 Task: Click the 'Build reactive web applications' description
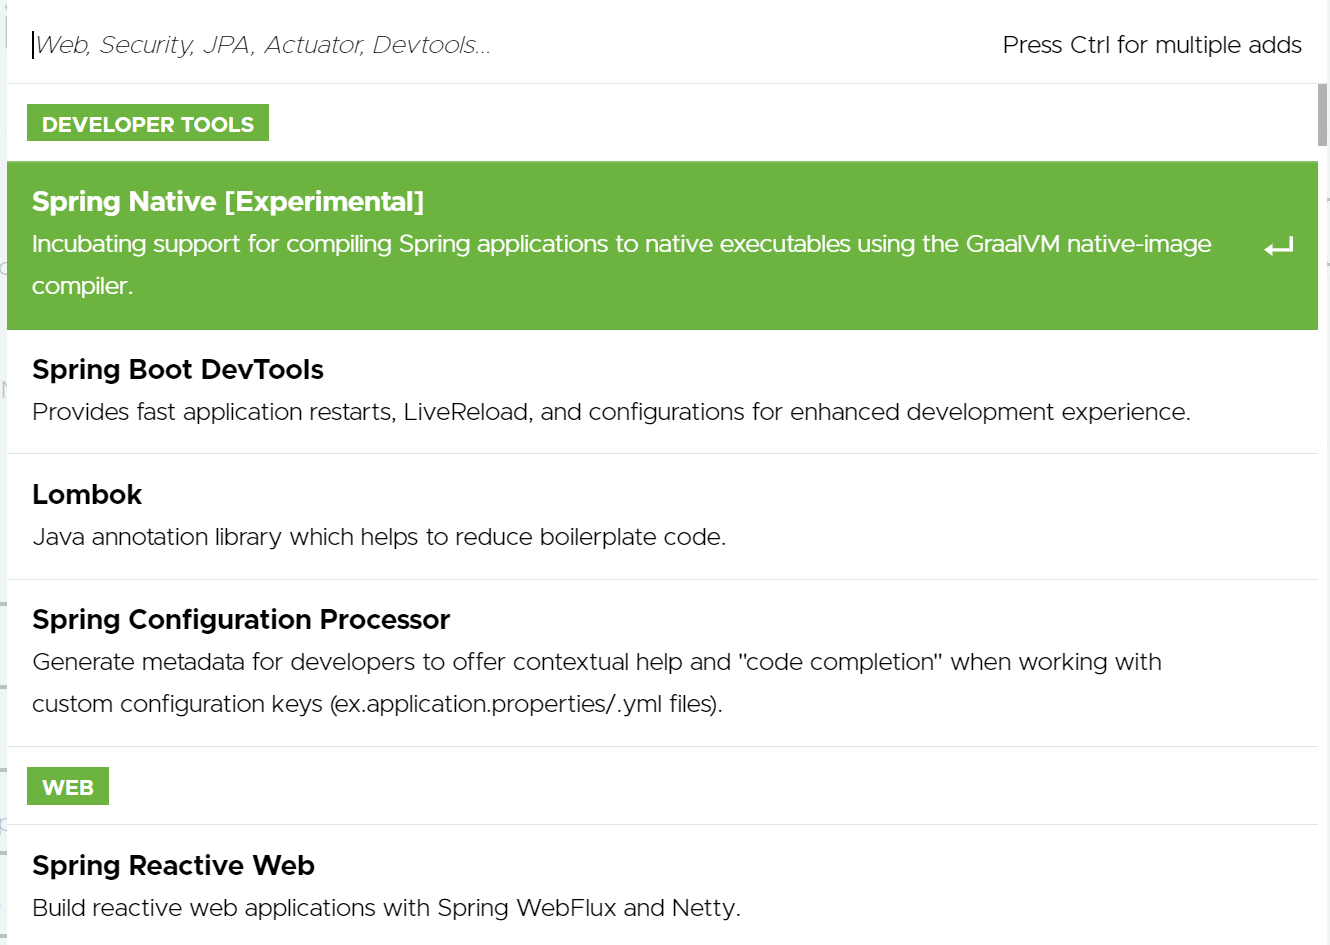(386, 908)
